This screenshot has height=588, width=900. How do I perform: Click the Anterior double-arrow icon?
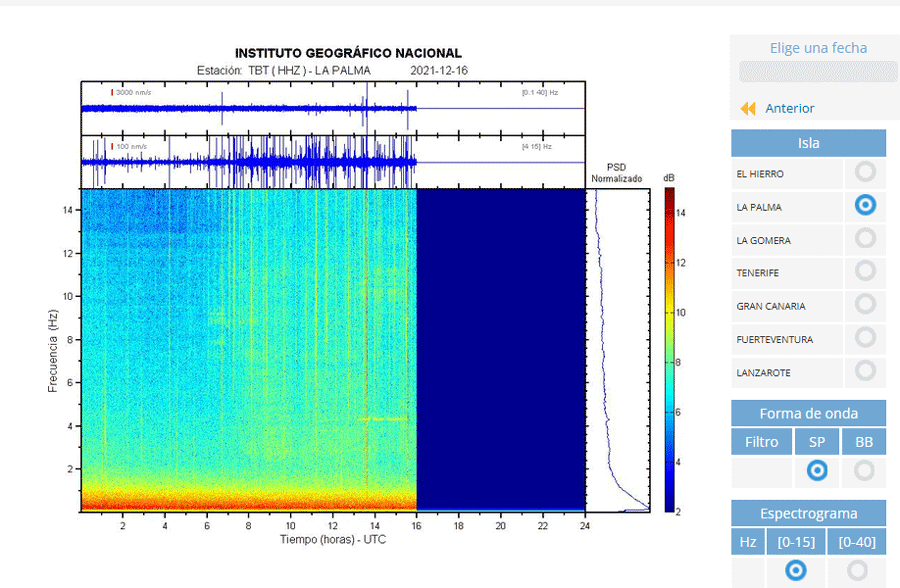pos(748,109)
